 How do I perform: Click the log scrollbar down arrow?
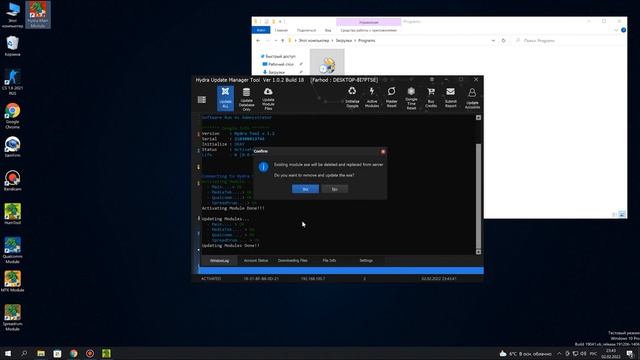(478, 252)
